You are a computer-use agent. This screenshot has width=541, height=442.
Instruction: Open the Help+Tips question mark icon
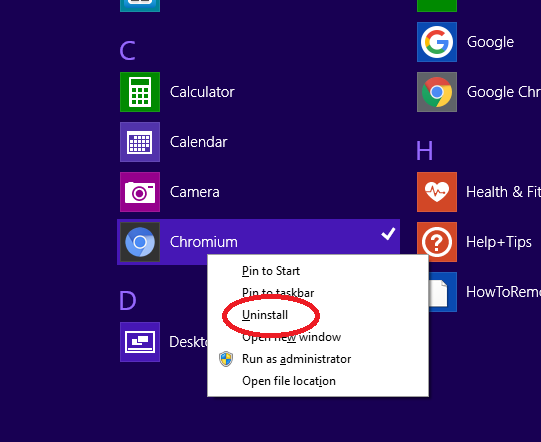(437, 242)
